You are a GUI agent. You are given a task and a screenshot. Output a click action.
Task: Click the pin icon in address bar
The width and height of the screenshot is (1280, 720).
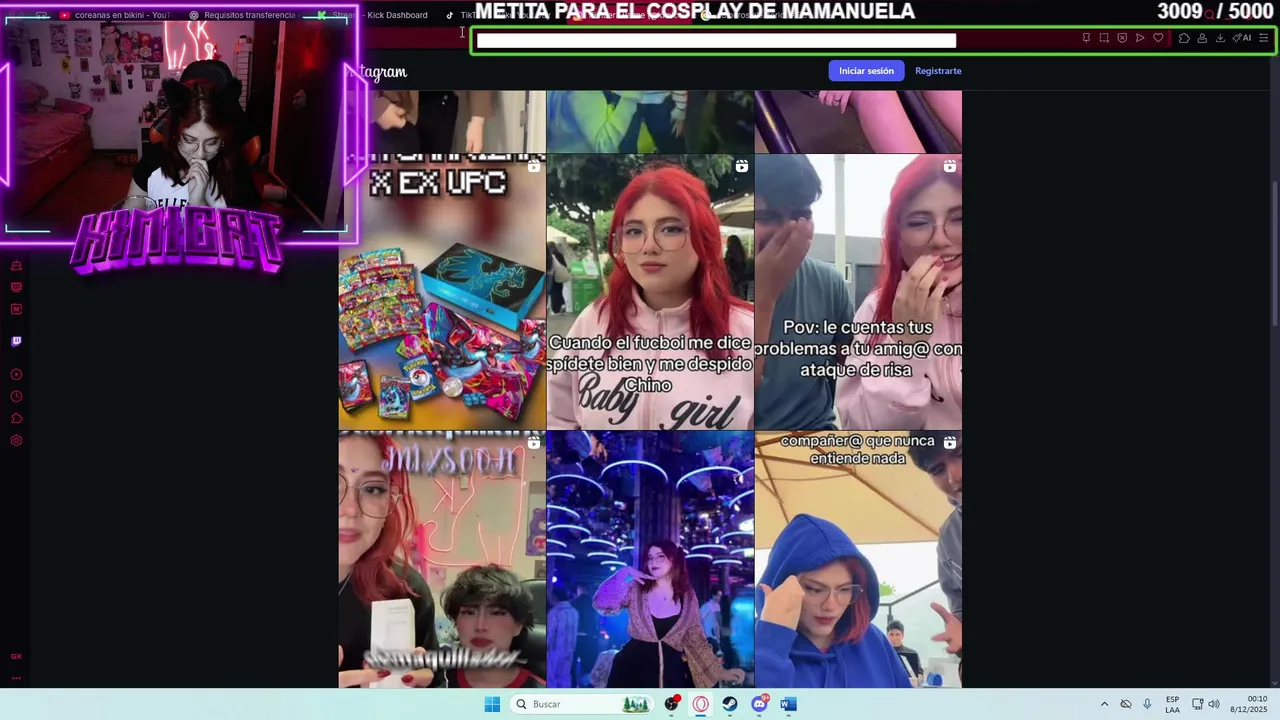point(1086,38)
